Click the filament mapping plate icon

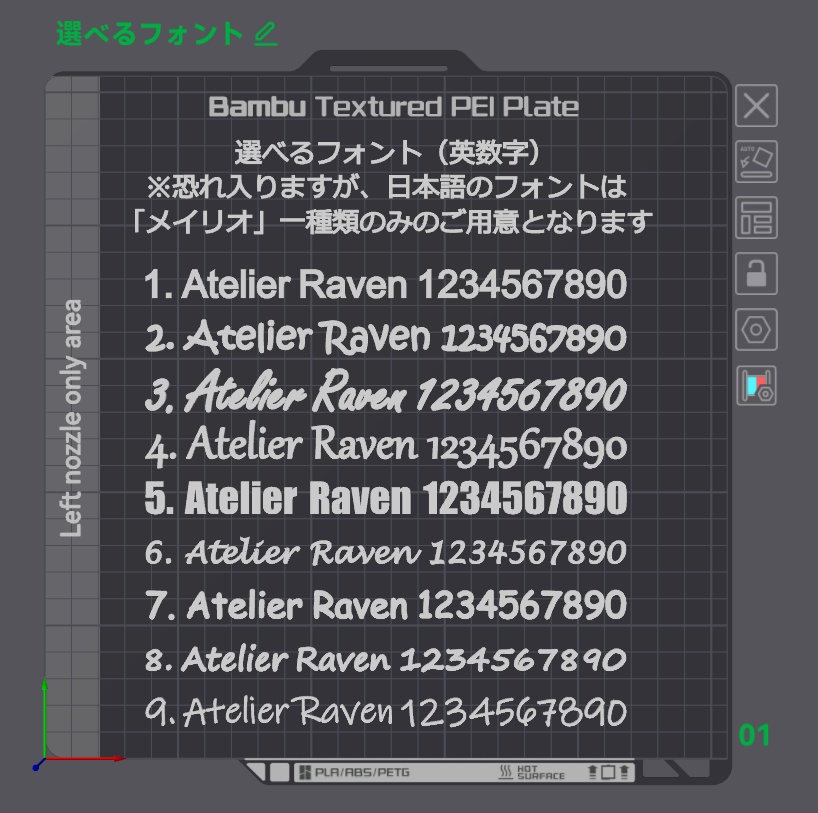(756, 386)
